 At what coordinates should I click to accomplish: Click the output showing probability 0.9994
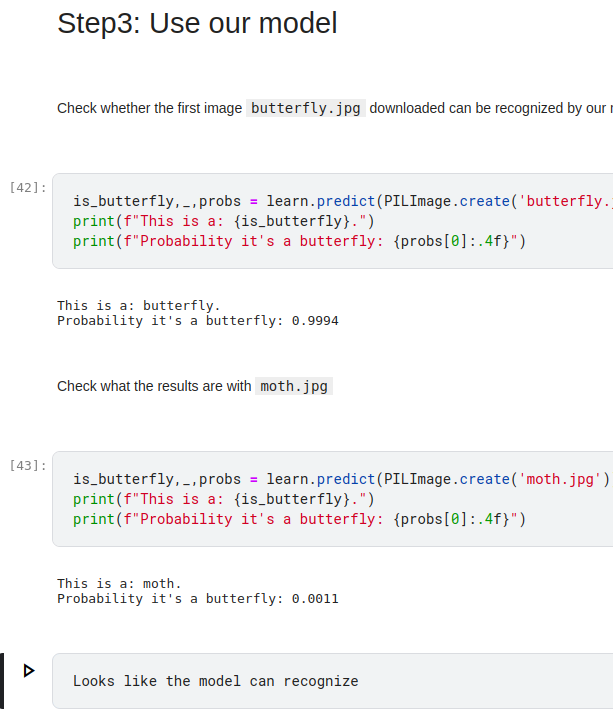point(197,321)
